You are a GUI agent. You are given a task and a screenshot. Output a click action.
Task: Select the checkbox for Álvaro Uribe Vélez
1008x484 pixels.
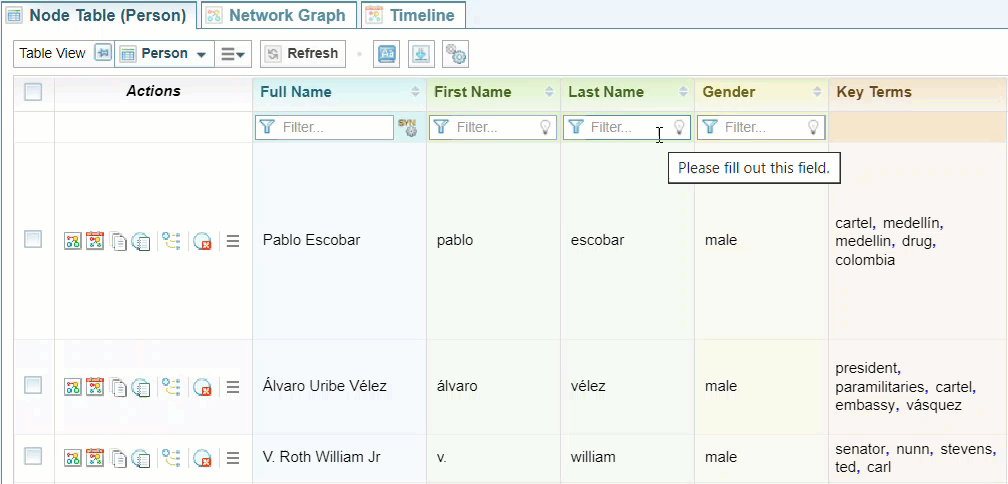33,386
